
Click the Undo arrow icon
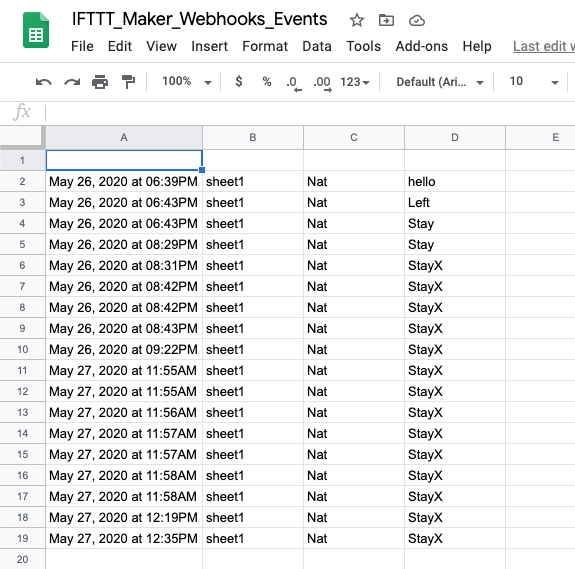coord(44,82)
